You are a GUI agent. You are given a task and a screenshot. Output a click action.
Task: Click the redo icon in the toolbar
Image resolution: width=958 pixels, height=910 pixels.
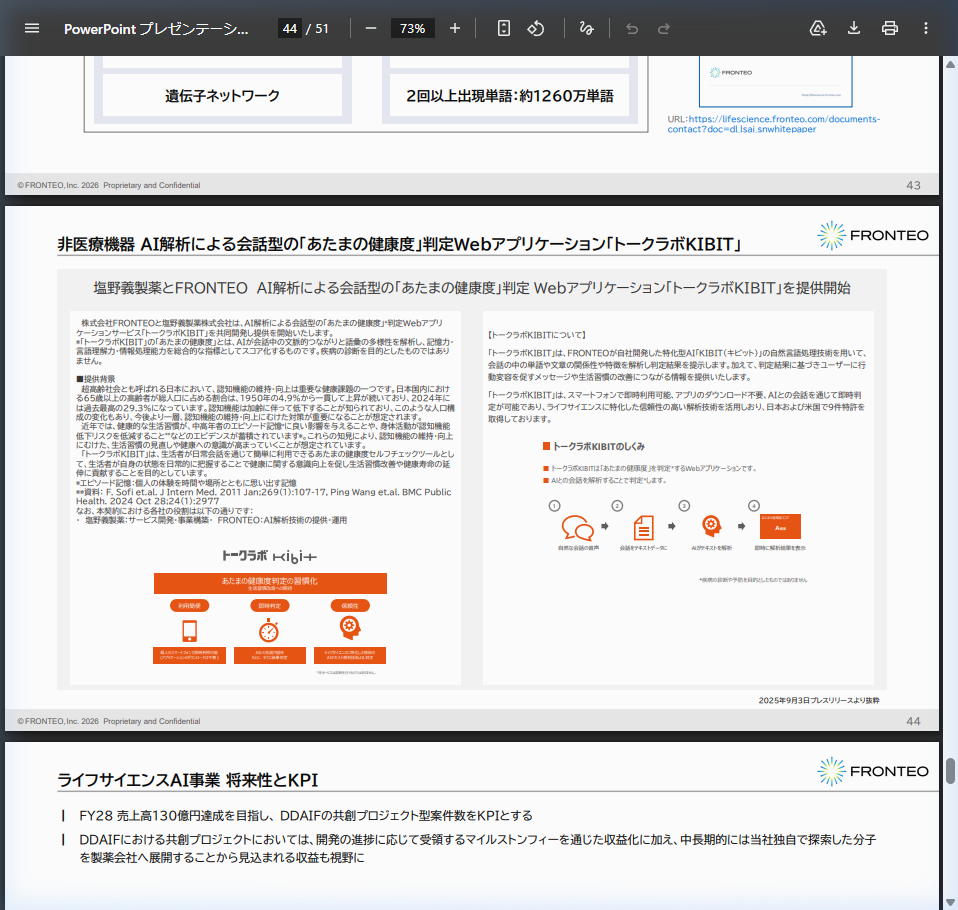point(662,28)
